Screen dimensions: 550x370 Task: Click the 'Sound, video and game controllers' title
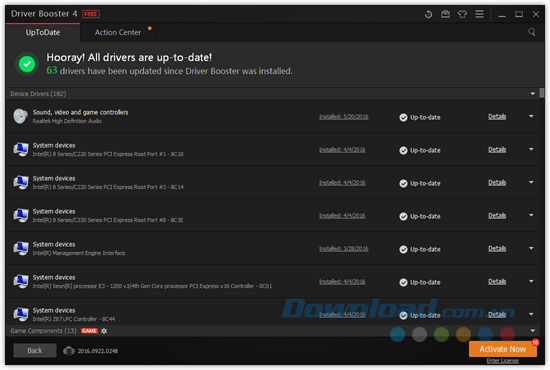[x=80, y=112]
